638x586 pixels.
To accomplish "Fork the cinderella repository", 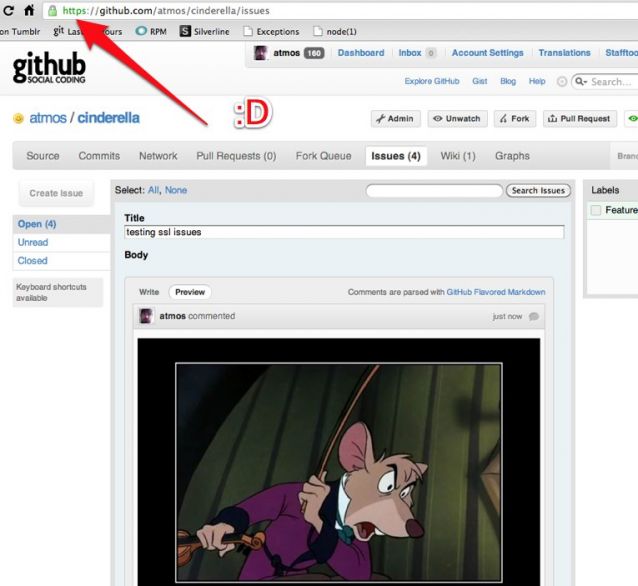I will point(514,118).
